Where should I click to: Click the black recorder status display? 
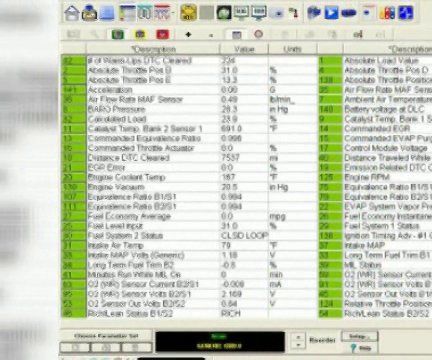(x=220, y=341)
